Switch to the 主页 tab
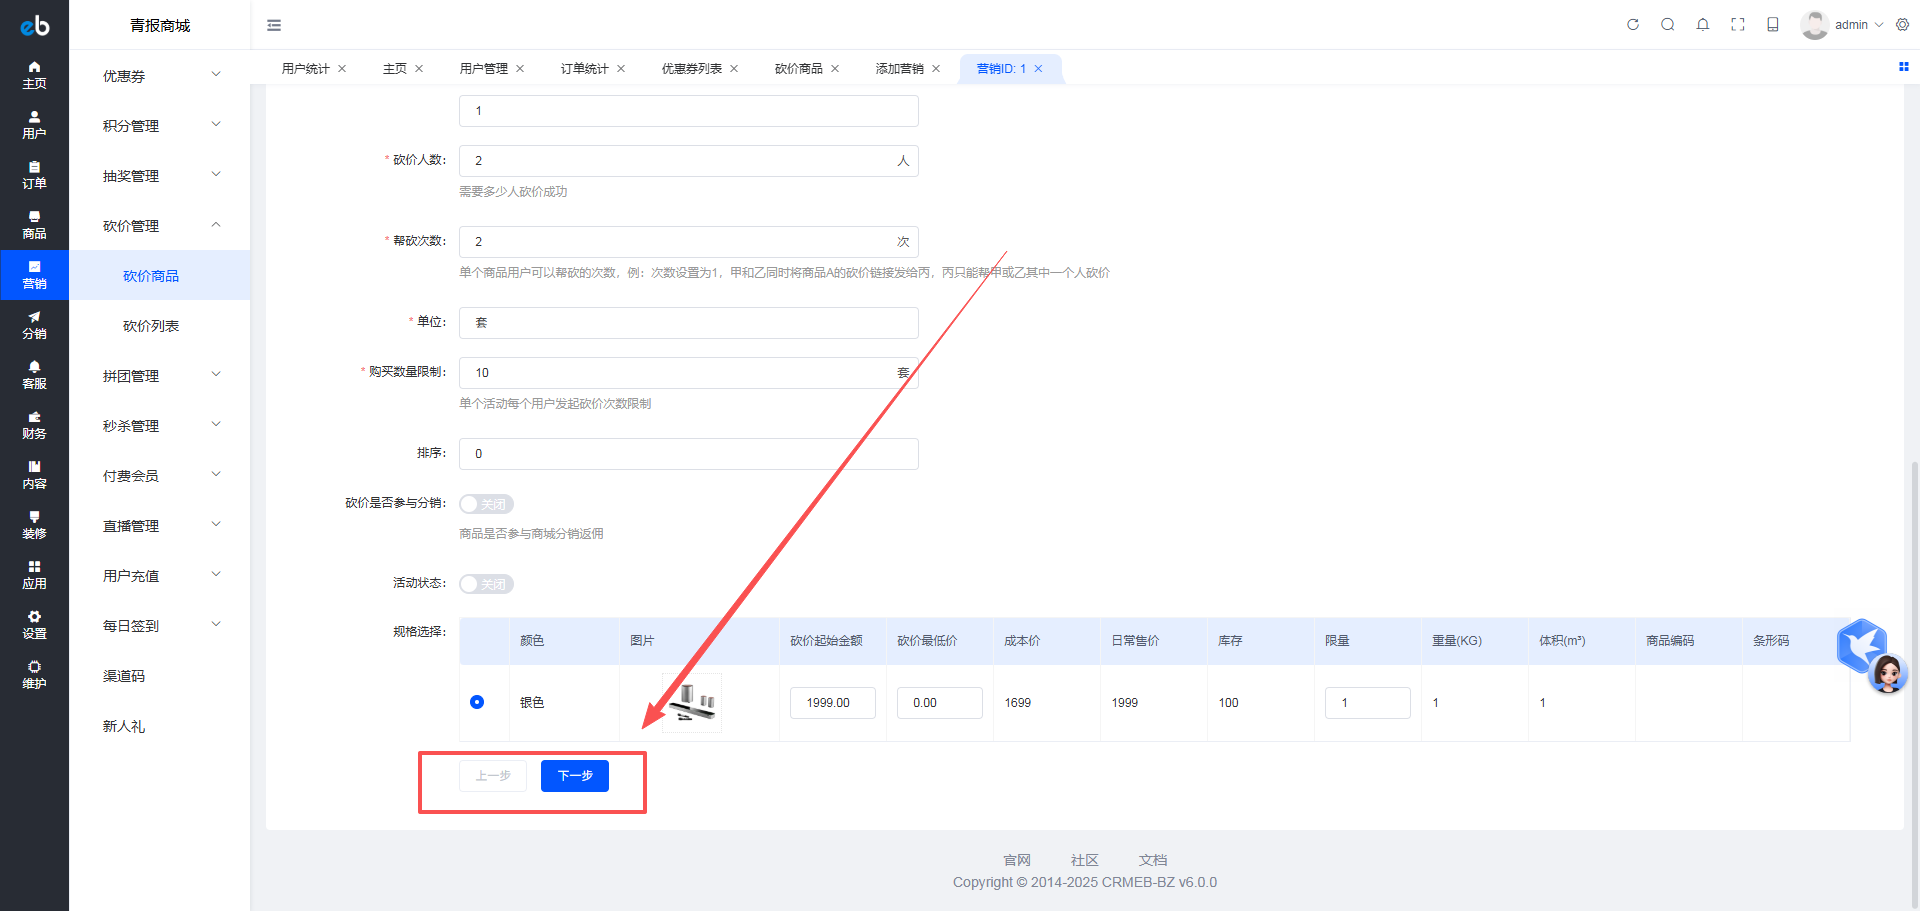Image resolution: width=1920 pixels, height=911 pixels. pyautogui.click(x=395, y=69)
